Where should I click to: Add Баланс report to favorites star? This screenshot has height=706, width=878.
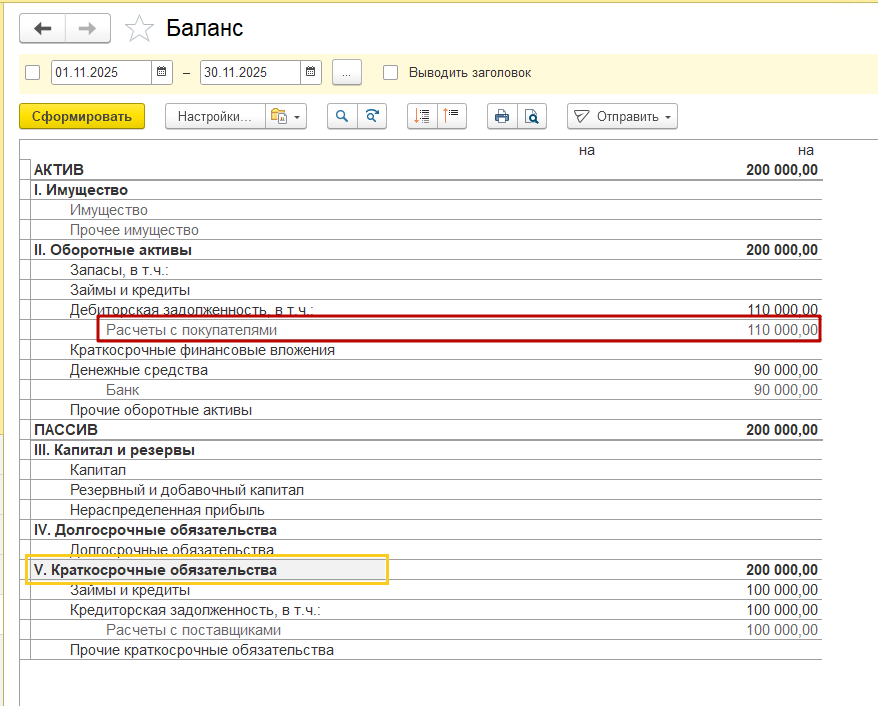click(x=139, y=29)
